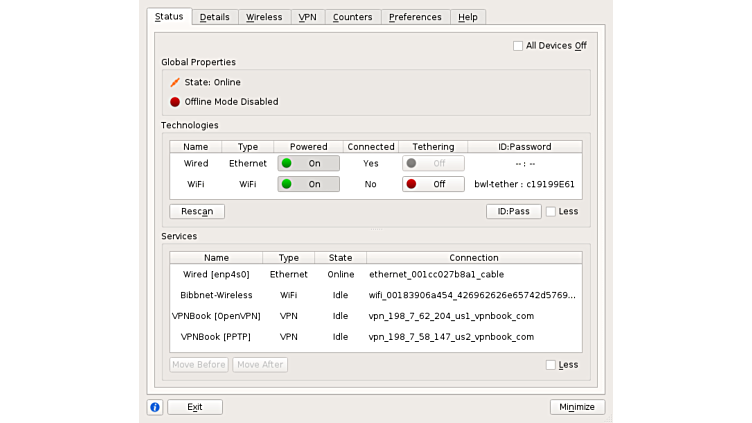This screenshot has width=752, height=423.
Task: Switch to the Details tab
Action: 214,17
